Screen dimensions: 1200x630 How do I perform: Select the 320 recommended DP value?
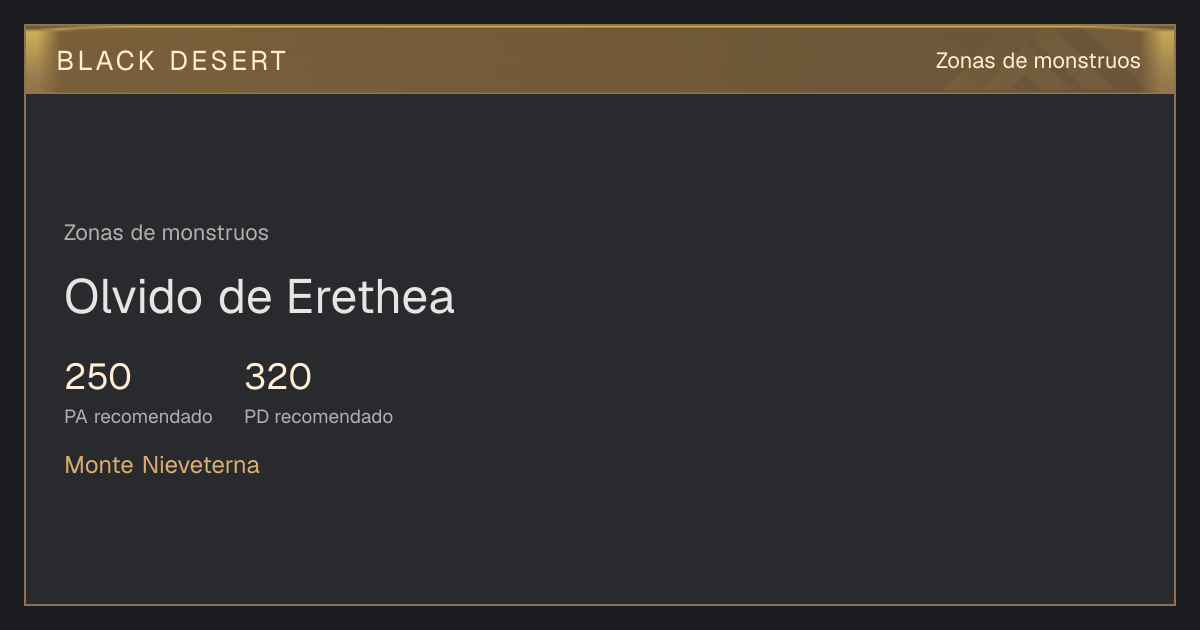[x=278, y=377]
